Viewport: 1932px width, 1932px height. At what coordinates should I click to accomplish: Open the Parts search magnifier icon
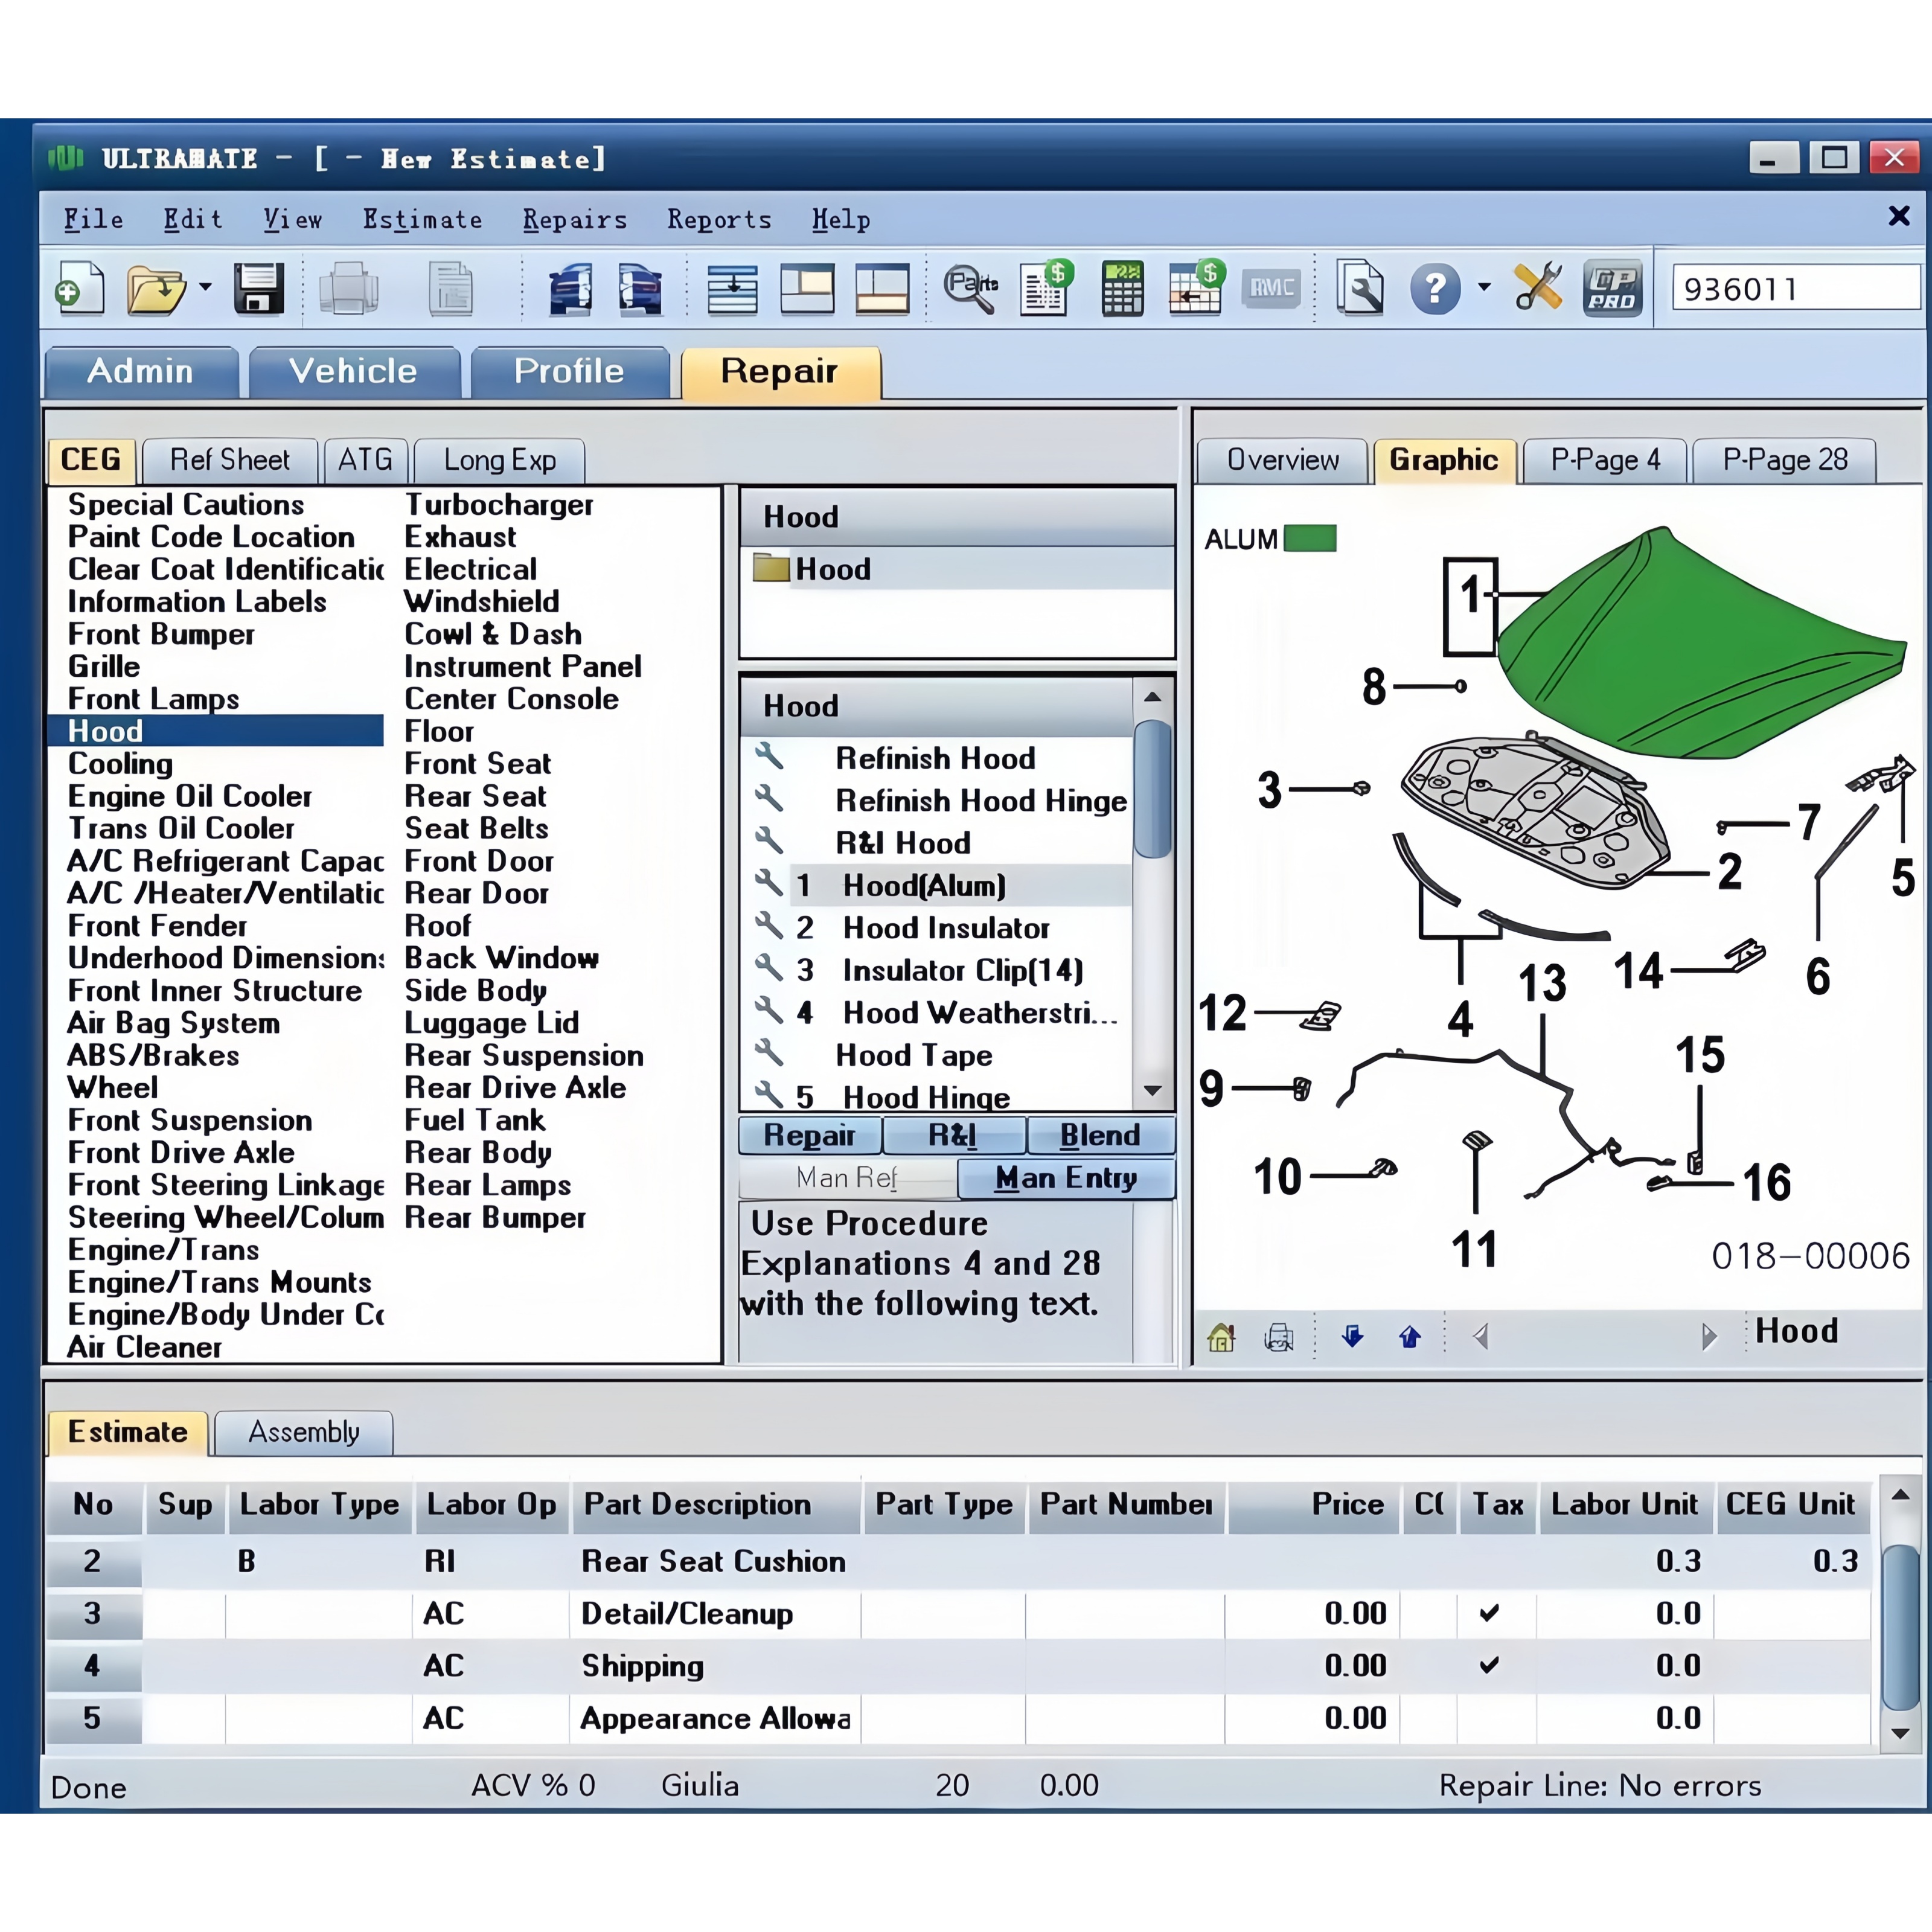(970, 289)
